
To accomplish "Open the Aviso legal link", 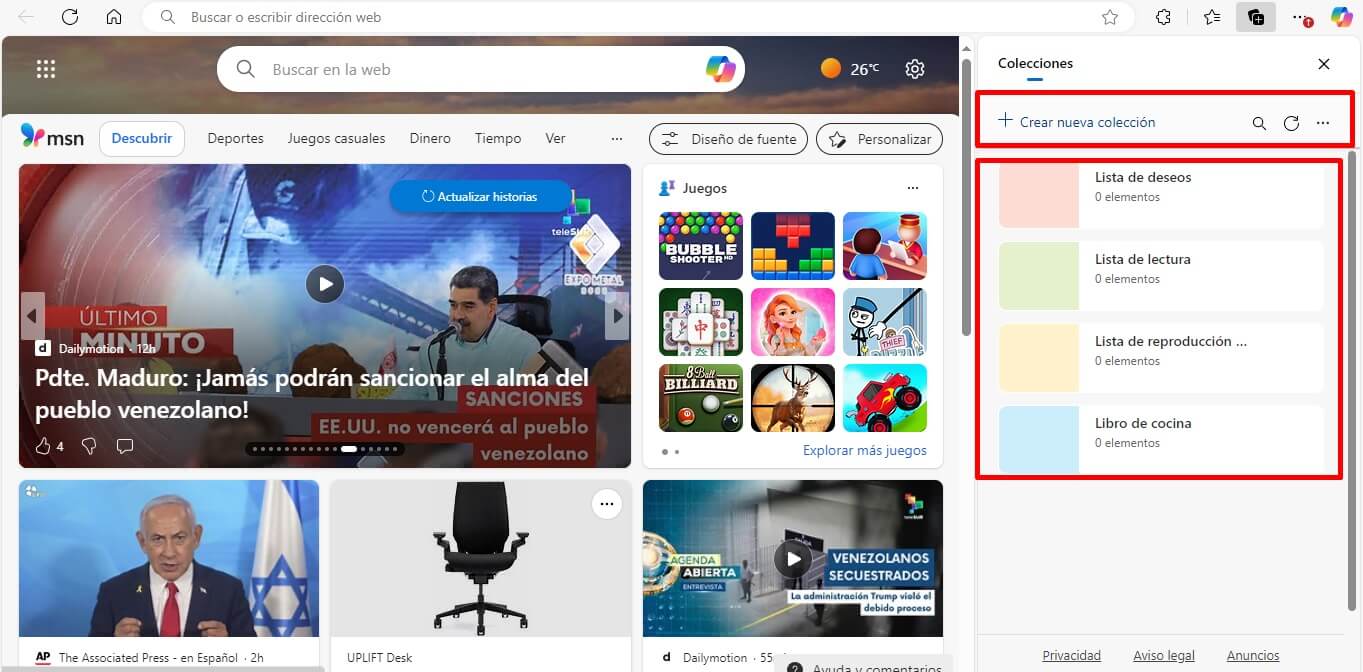I will [1164, 656].
